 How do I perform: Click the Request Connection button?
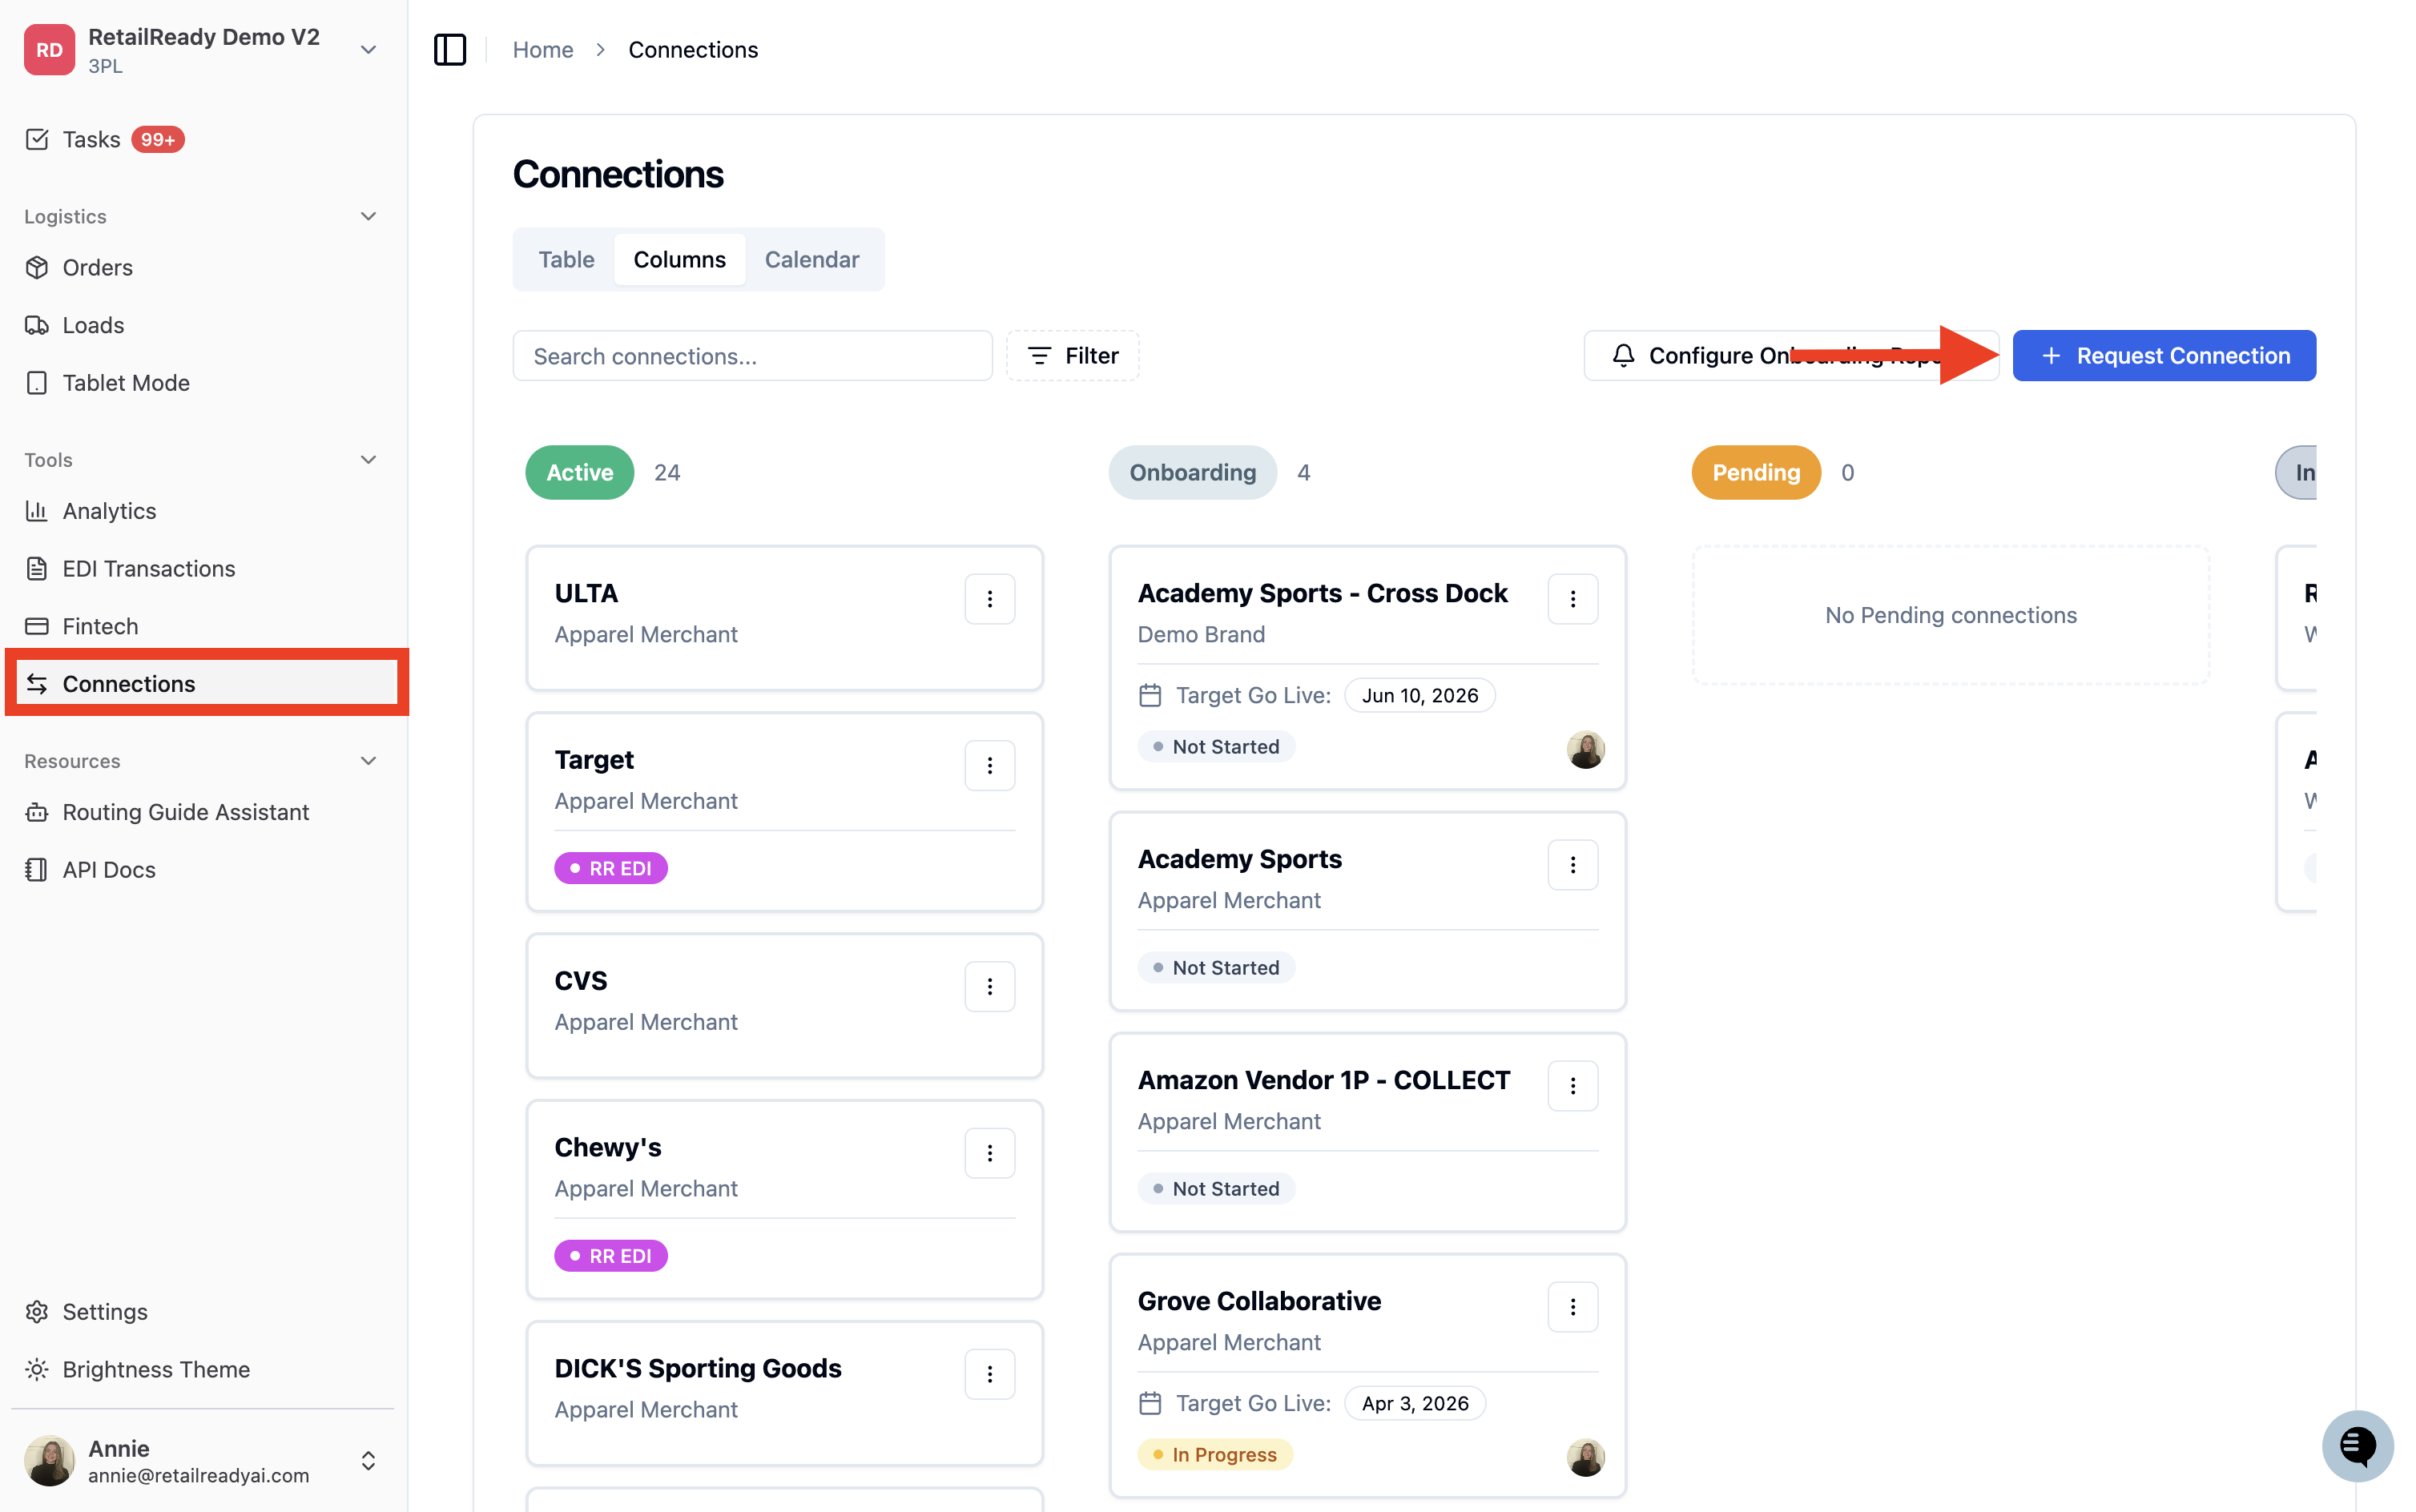click(2163, 355)
